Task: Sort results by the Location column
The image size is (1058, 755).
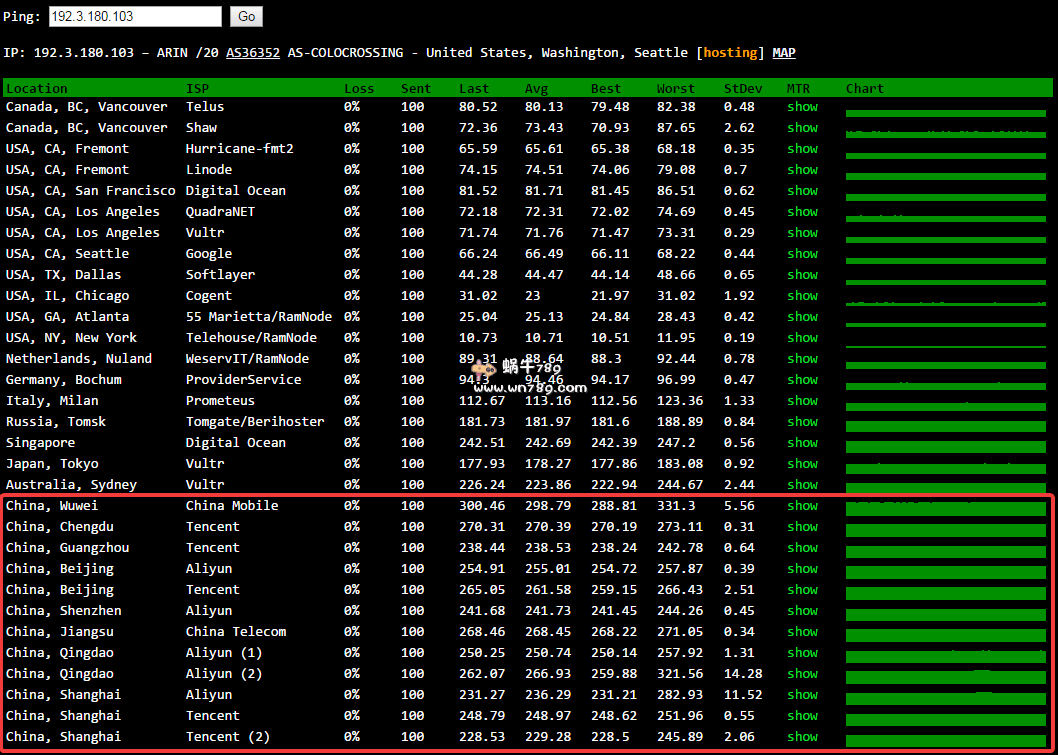Action: [36, 88]
